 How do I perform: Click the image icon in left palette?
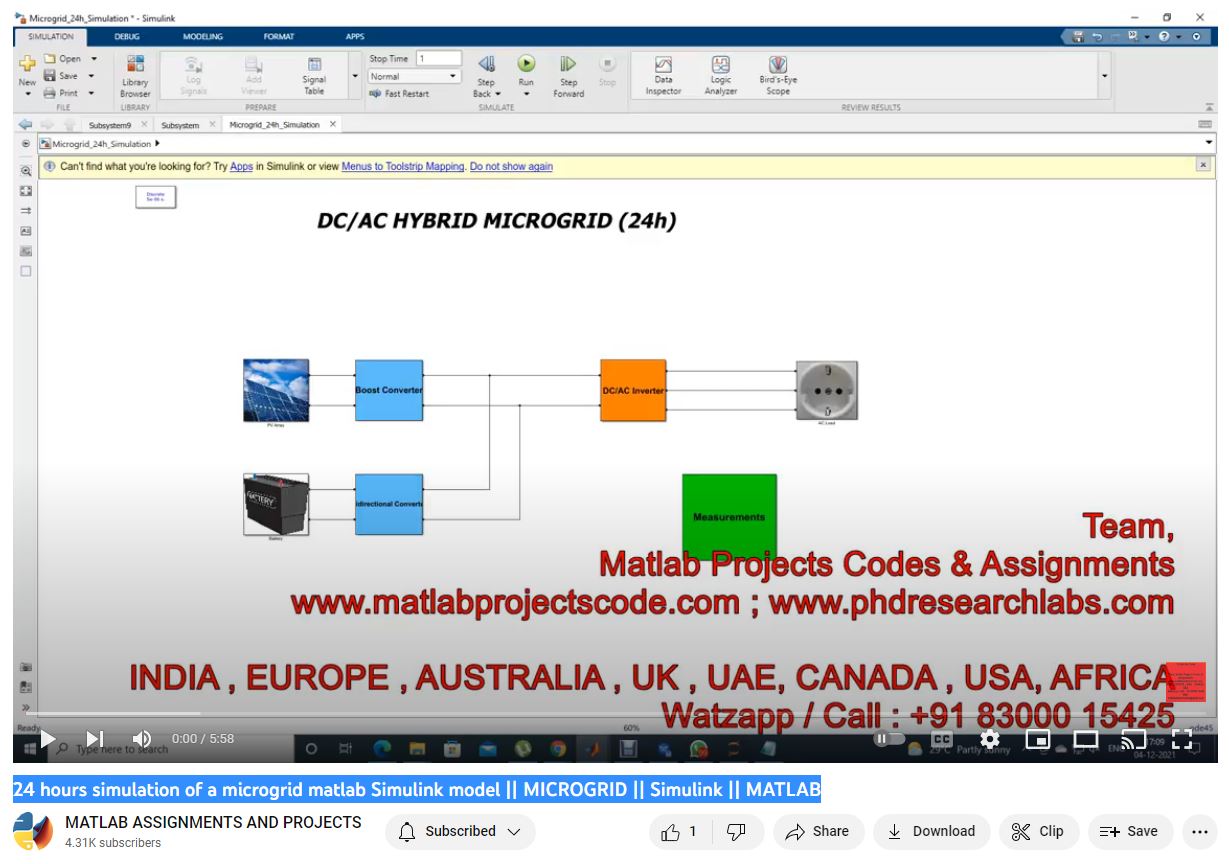point(26,251)
